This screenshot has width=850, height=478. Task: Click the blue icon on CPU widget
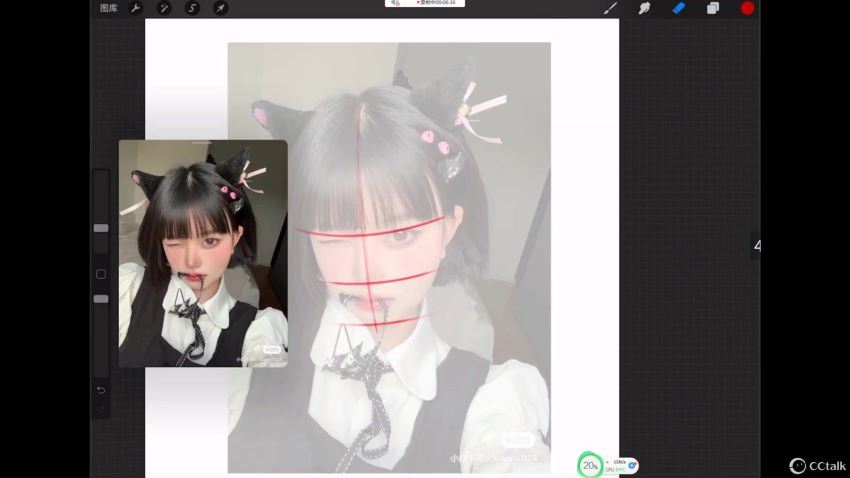tap(632, 466)
